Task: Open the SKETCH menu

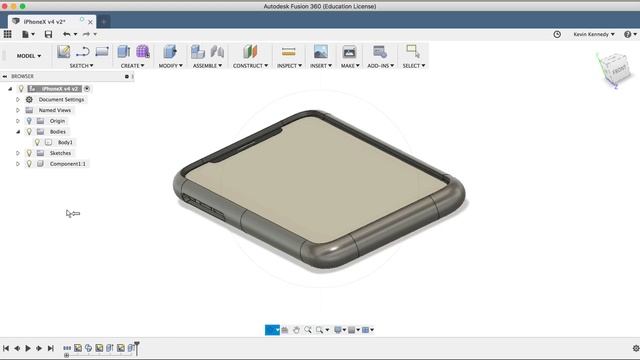Action: [x=81, y=65]
